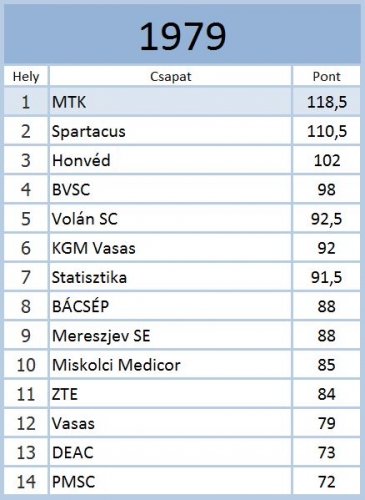Select the Volán SC cell
The width and height of the screenshot is (365, 500).
pos(170,219)
